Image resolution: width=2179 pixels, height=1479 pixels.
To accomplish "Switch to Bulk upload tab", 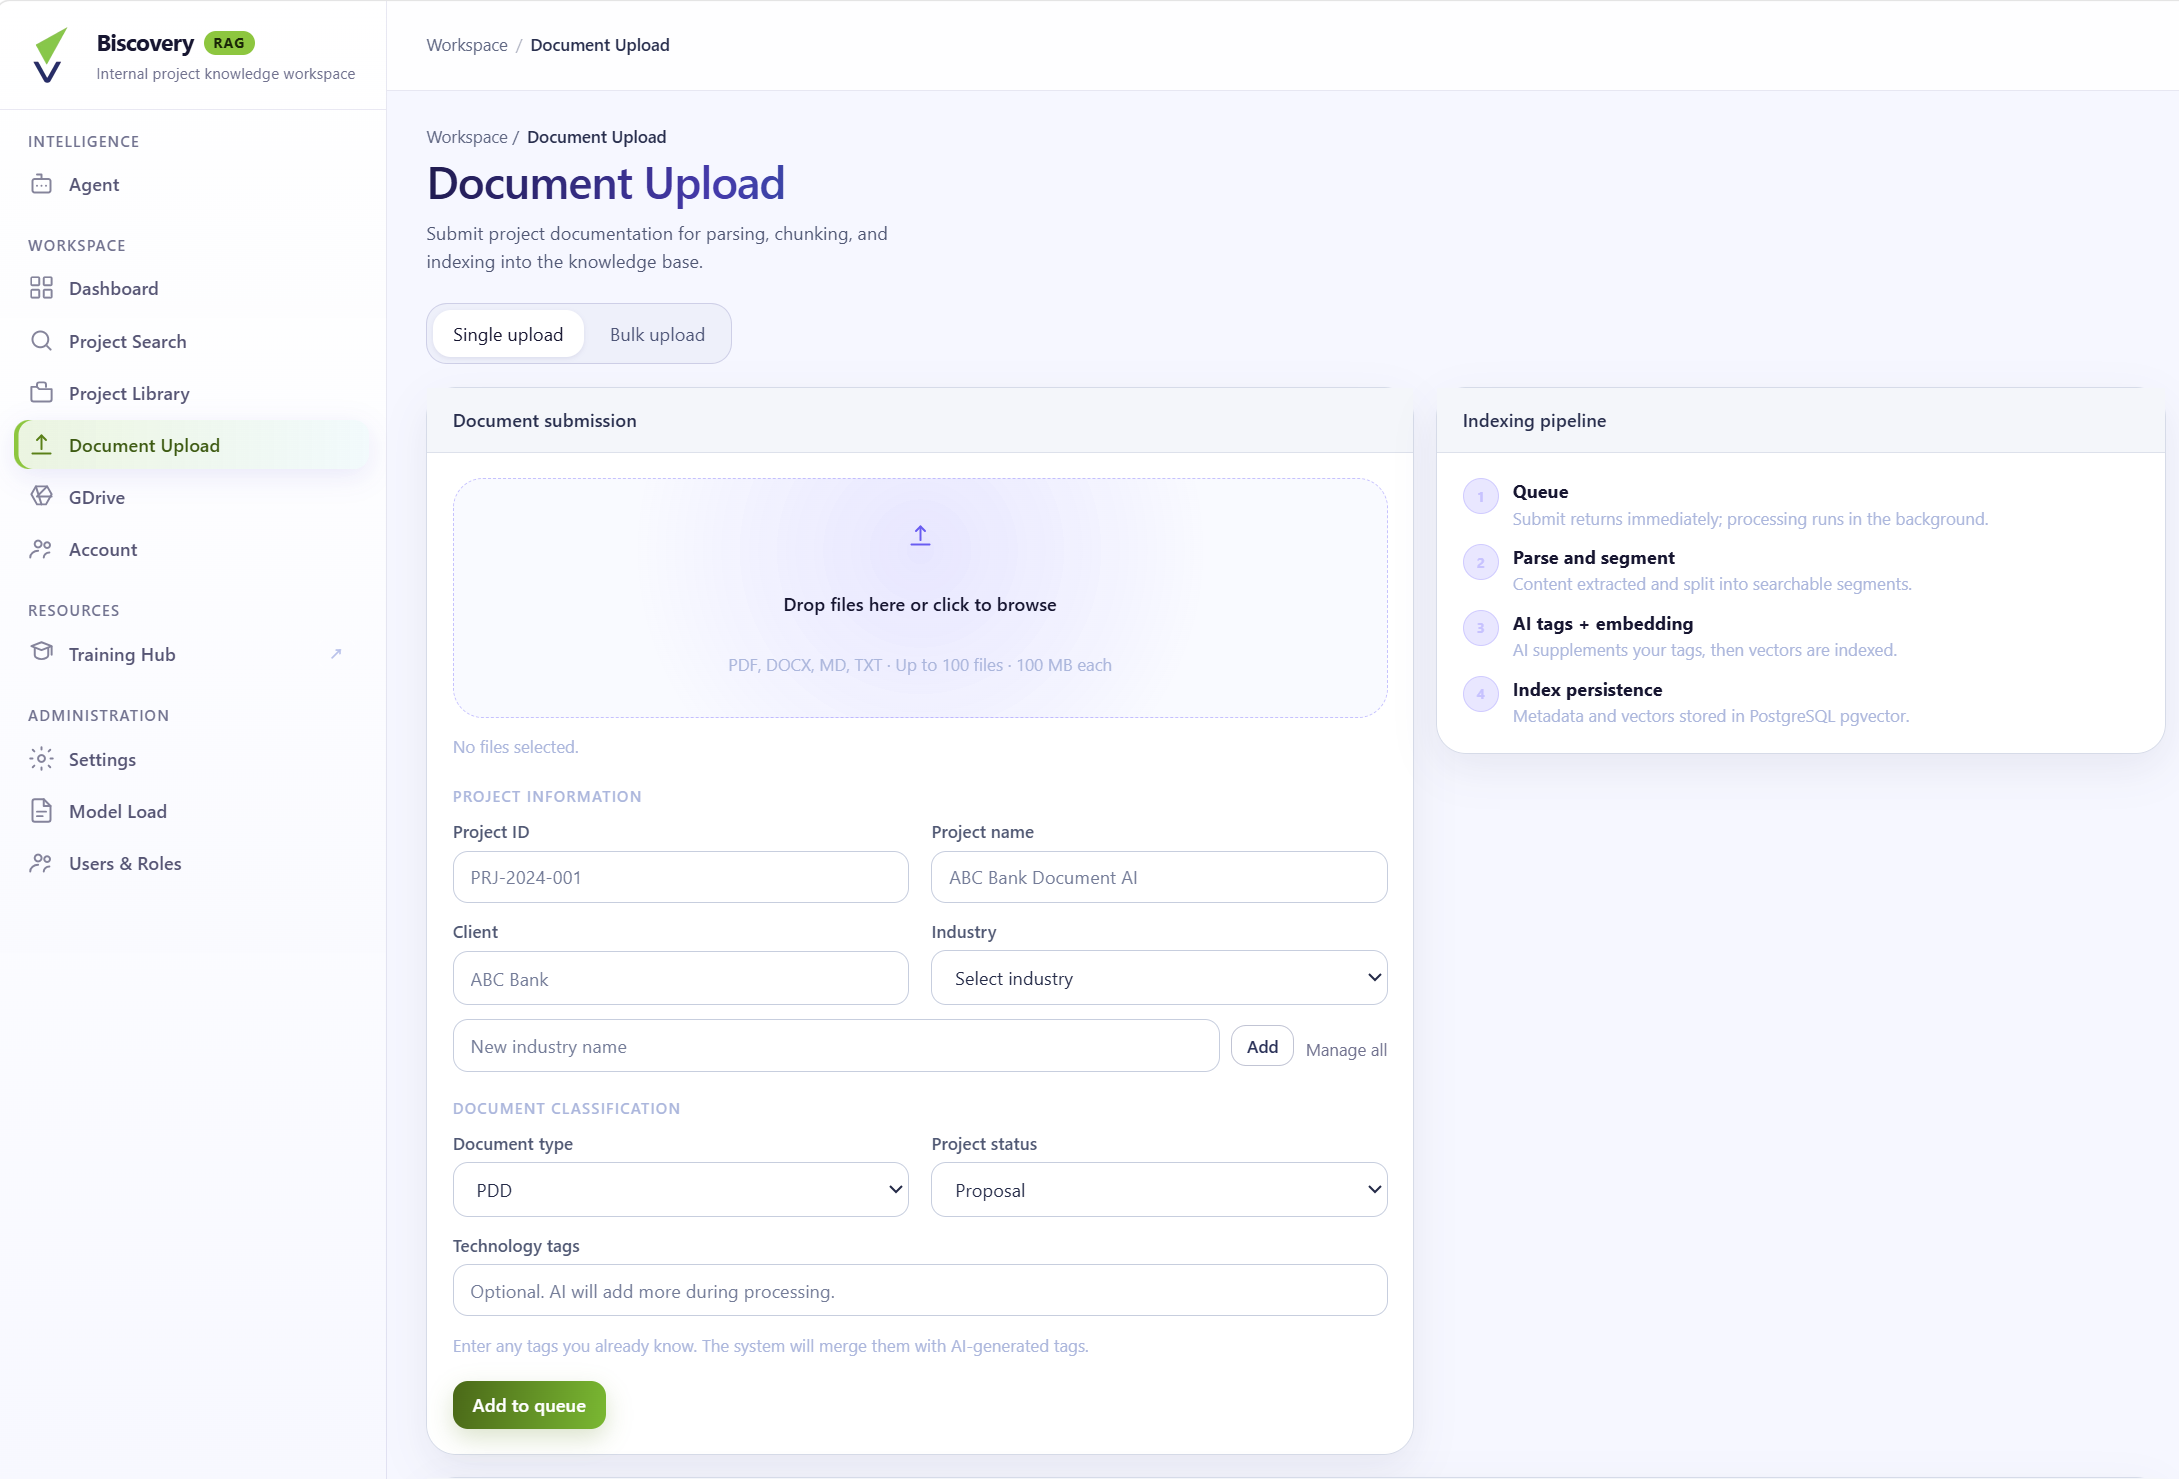I will coord(657,334).
